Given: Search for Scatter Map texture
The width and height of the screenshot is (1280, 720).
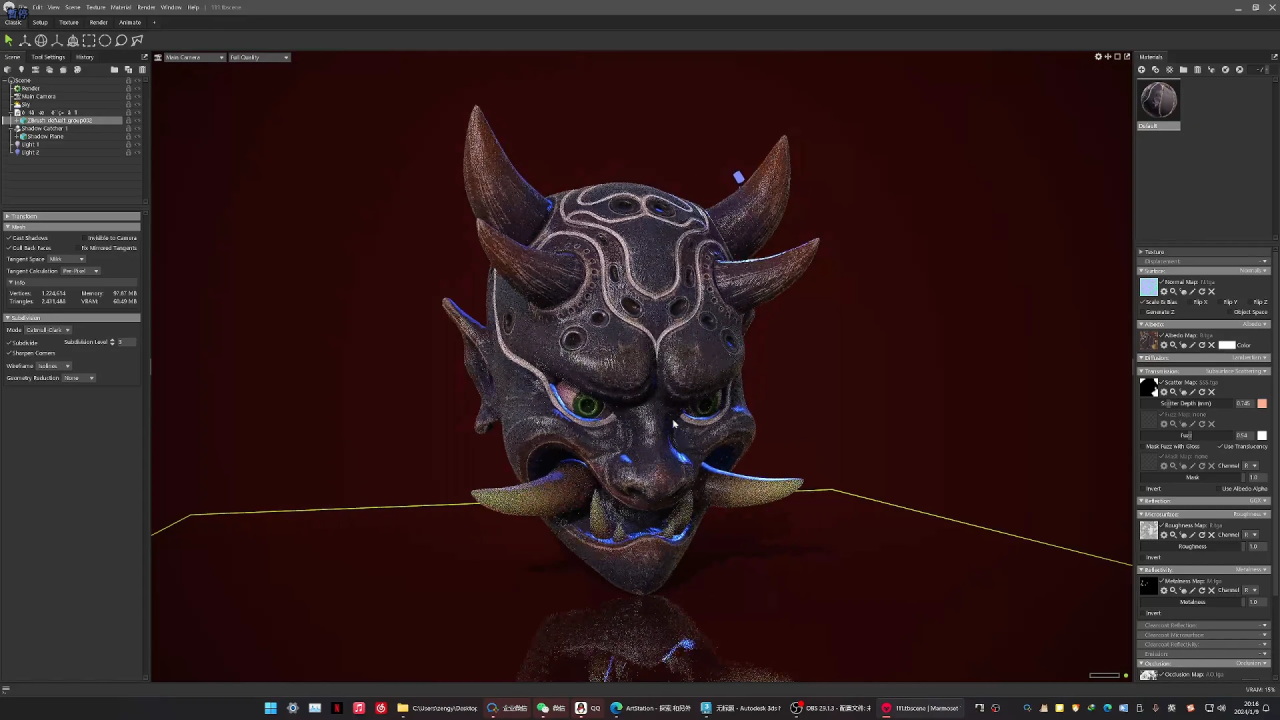Looking at the screenshot, I should 1173,392.
